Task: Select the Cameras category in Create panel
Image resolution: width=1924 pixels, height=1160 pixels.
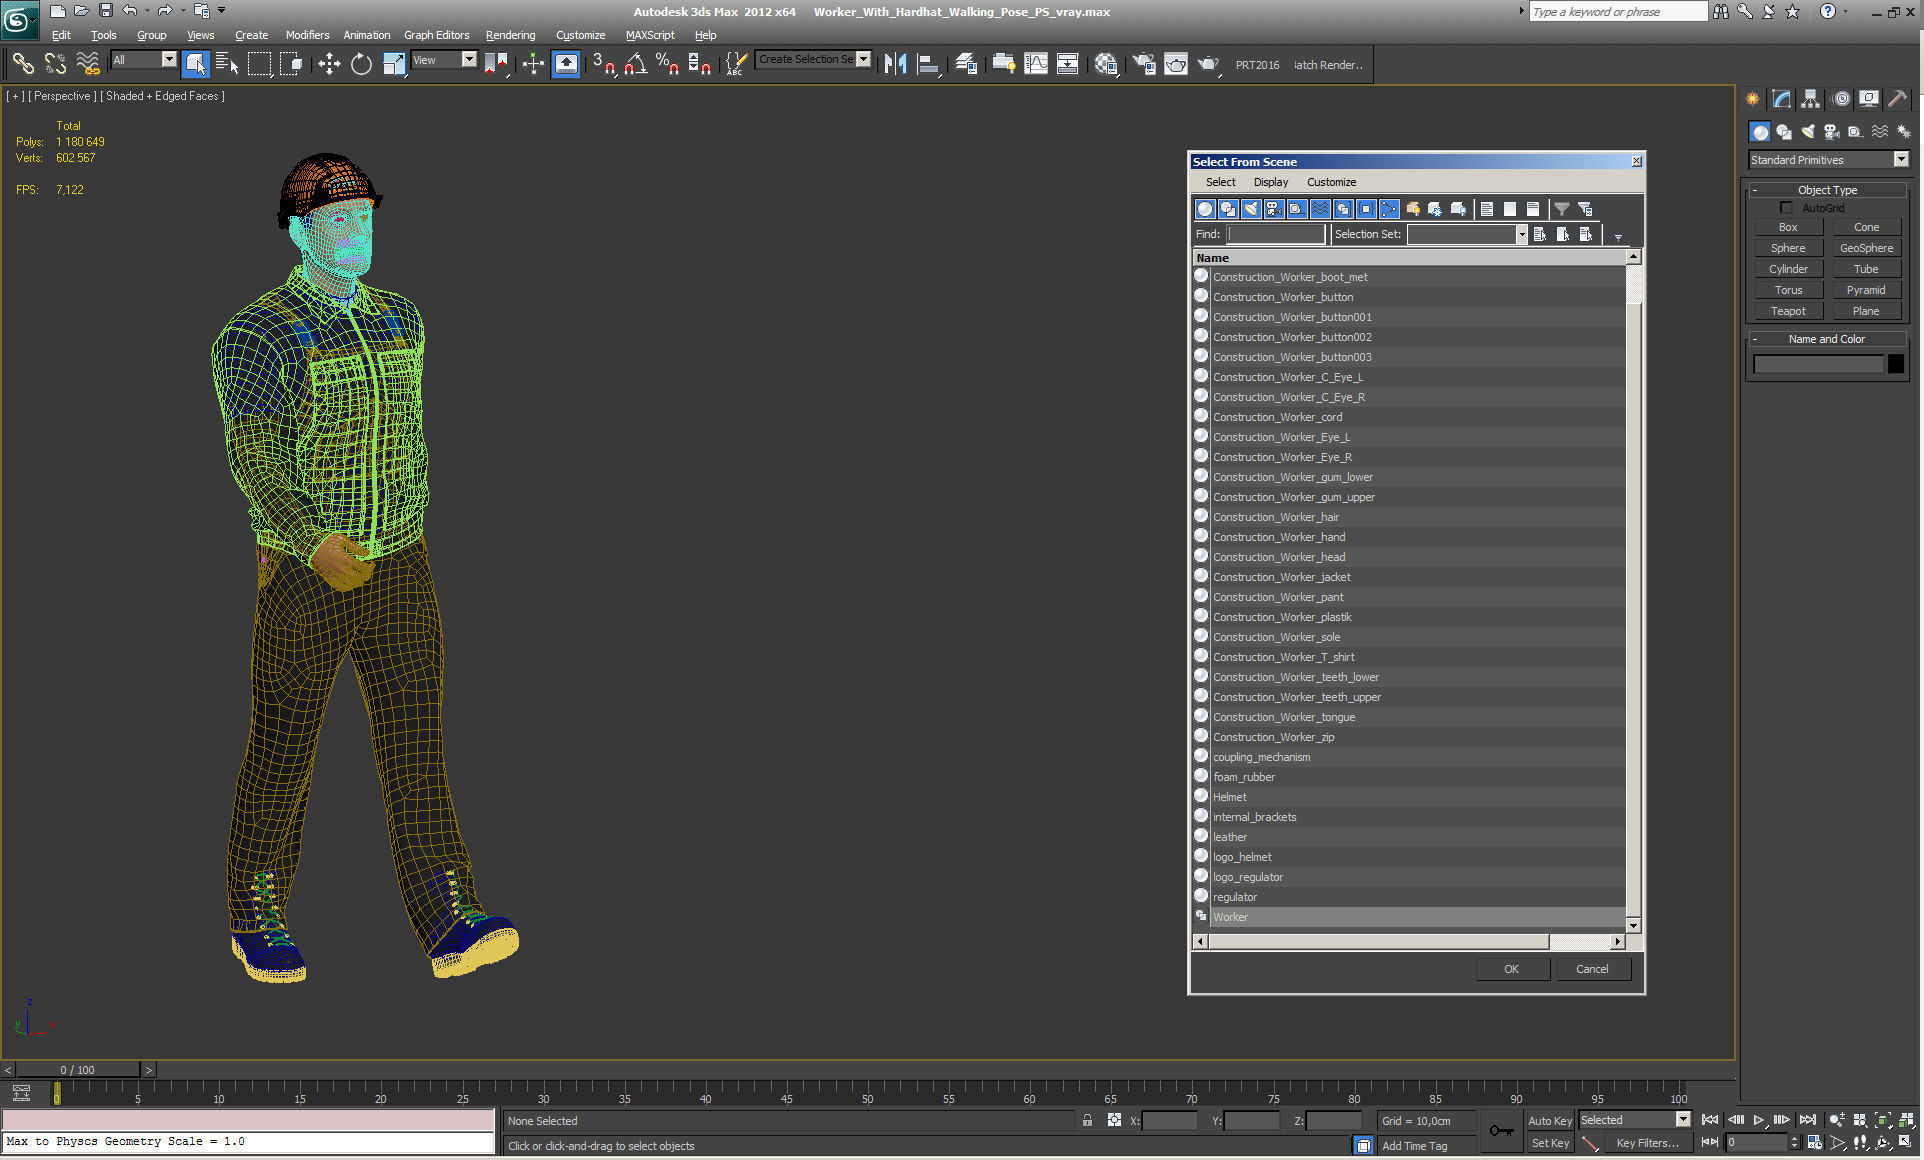Action: 1831,131
